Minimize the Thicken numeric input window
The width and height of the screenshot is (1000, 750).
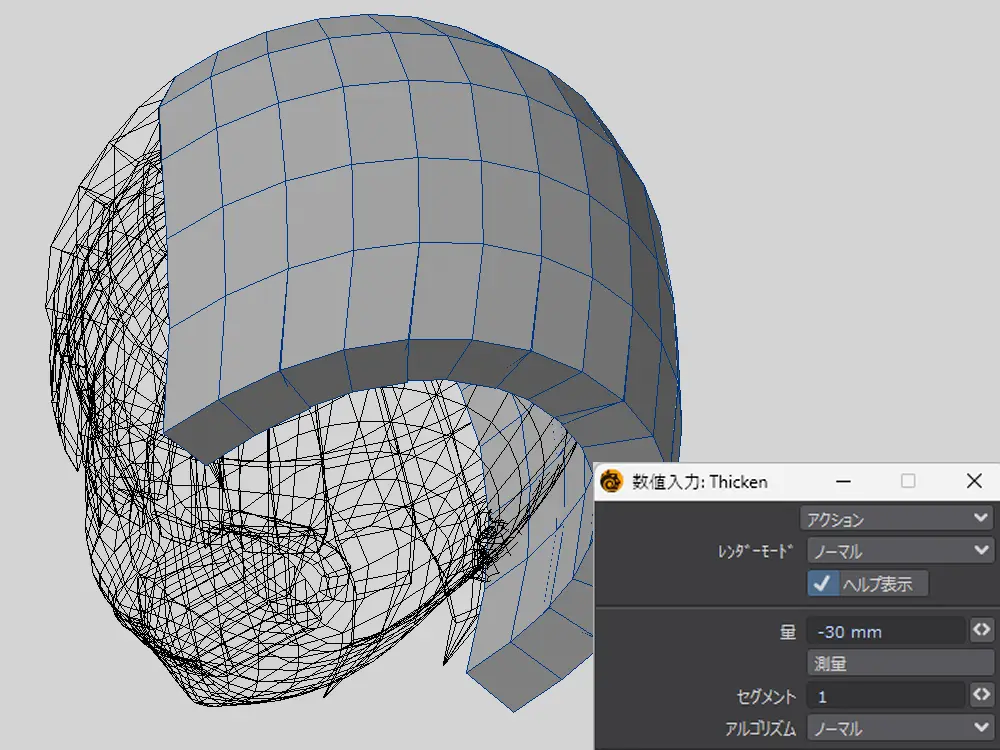click(844, 481)
